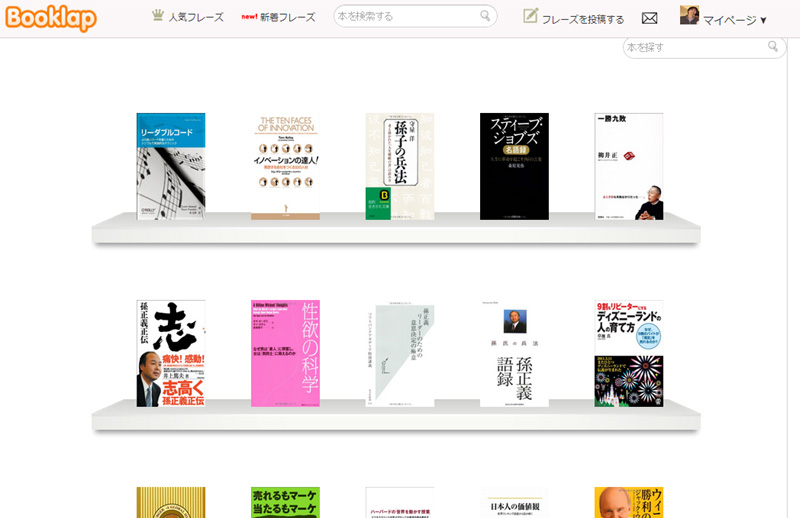Open the 一勝九敗 book cover
Image resolution: width=800 pixels, height=518 pixels.
point(629,166)
